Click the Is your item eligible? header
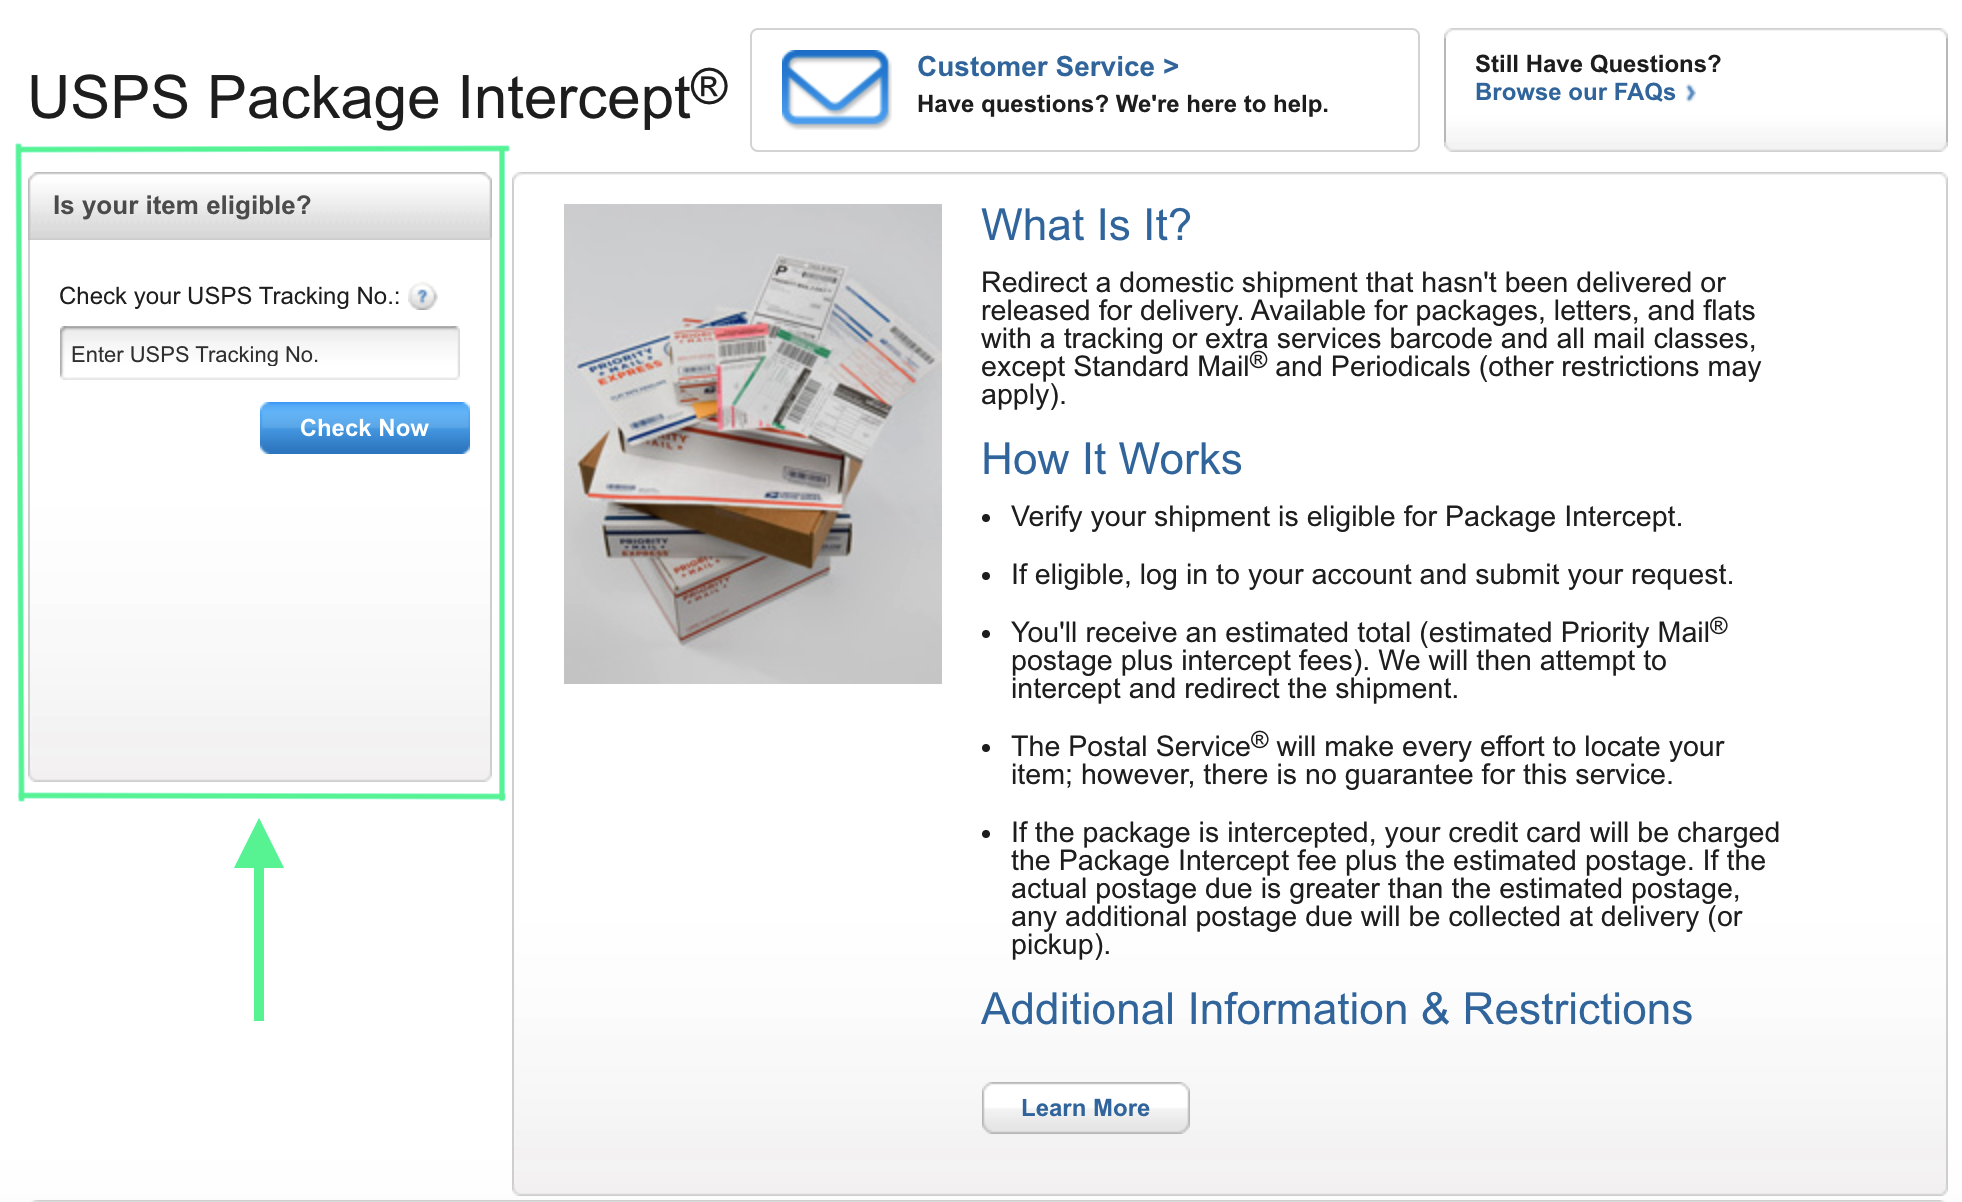Screen dimensions: 1962x1202 tap(182, 206)
